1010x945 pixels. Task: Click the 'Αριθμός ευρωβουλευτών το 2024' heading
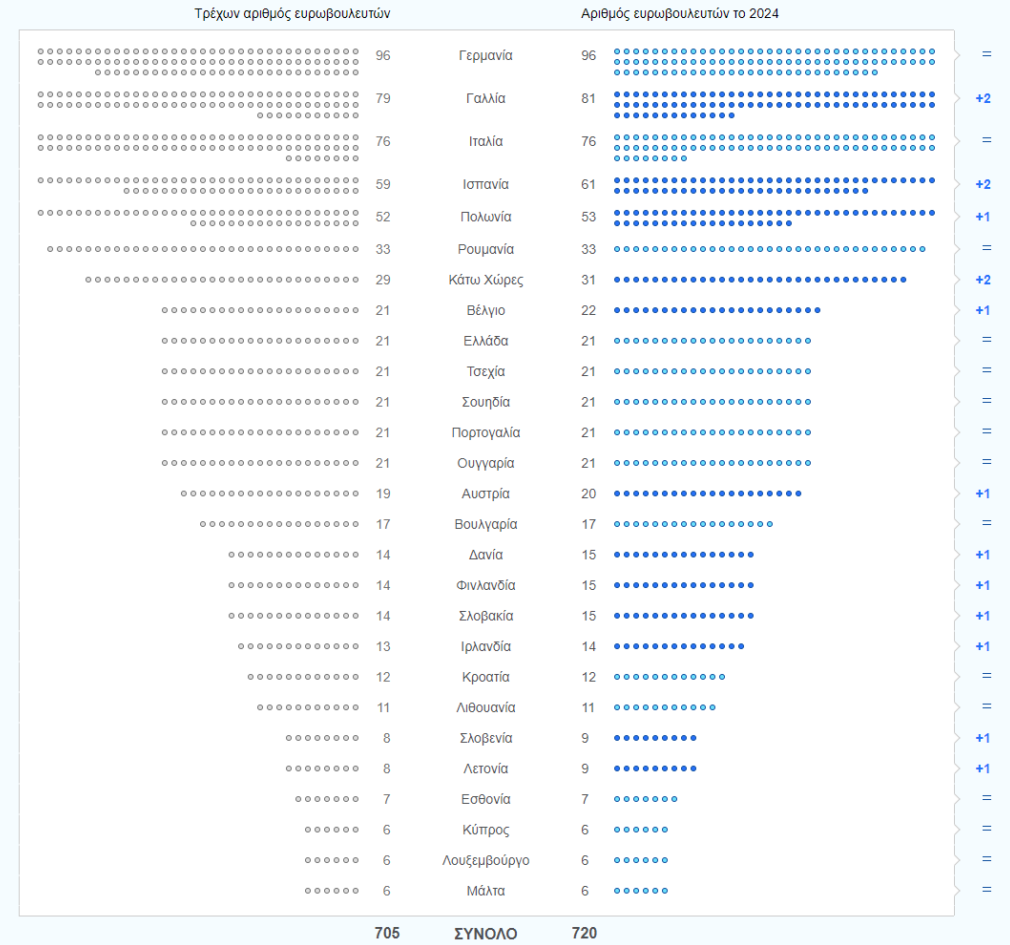point(680,13)
